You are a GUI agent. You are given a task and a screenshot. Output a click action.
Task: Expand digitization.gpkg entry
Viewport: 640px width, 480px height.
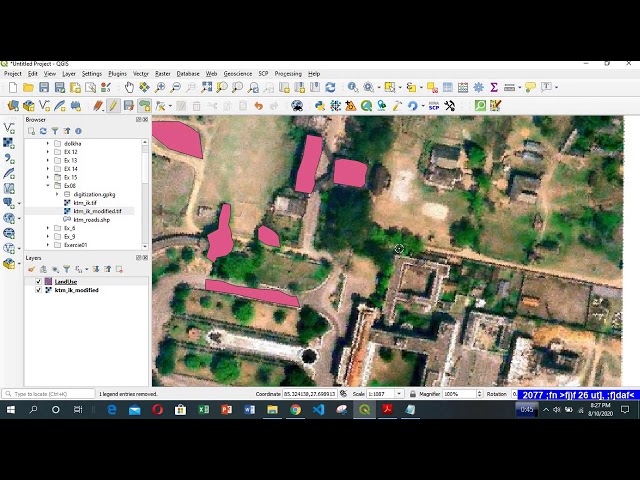(57, 194)
